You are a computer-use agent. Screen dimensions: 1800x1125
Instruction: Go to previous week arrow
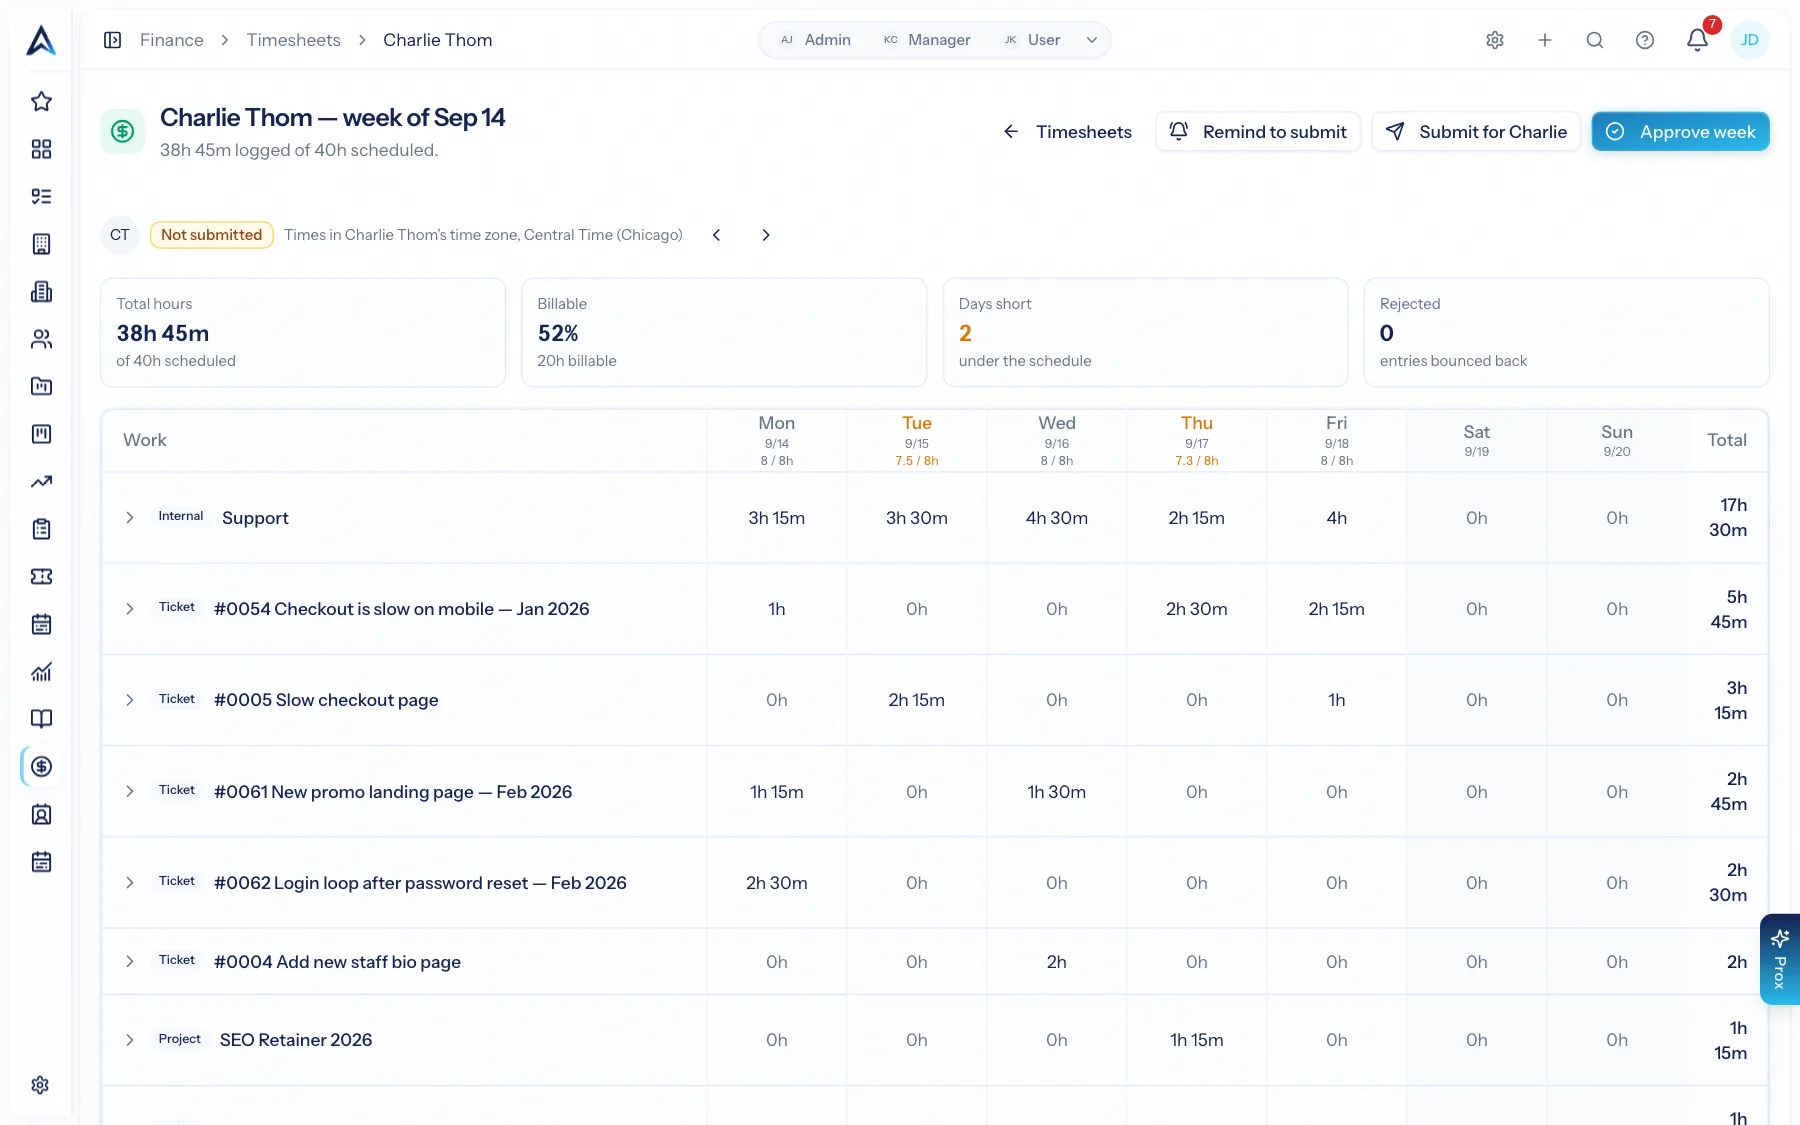coord(717,235)
